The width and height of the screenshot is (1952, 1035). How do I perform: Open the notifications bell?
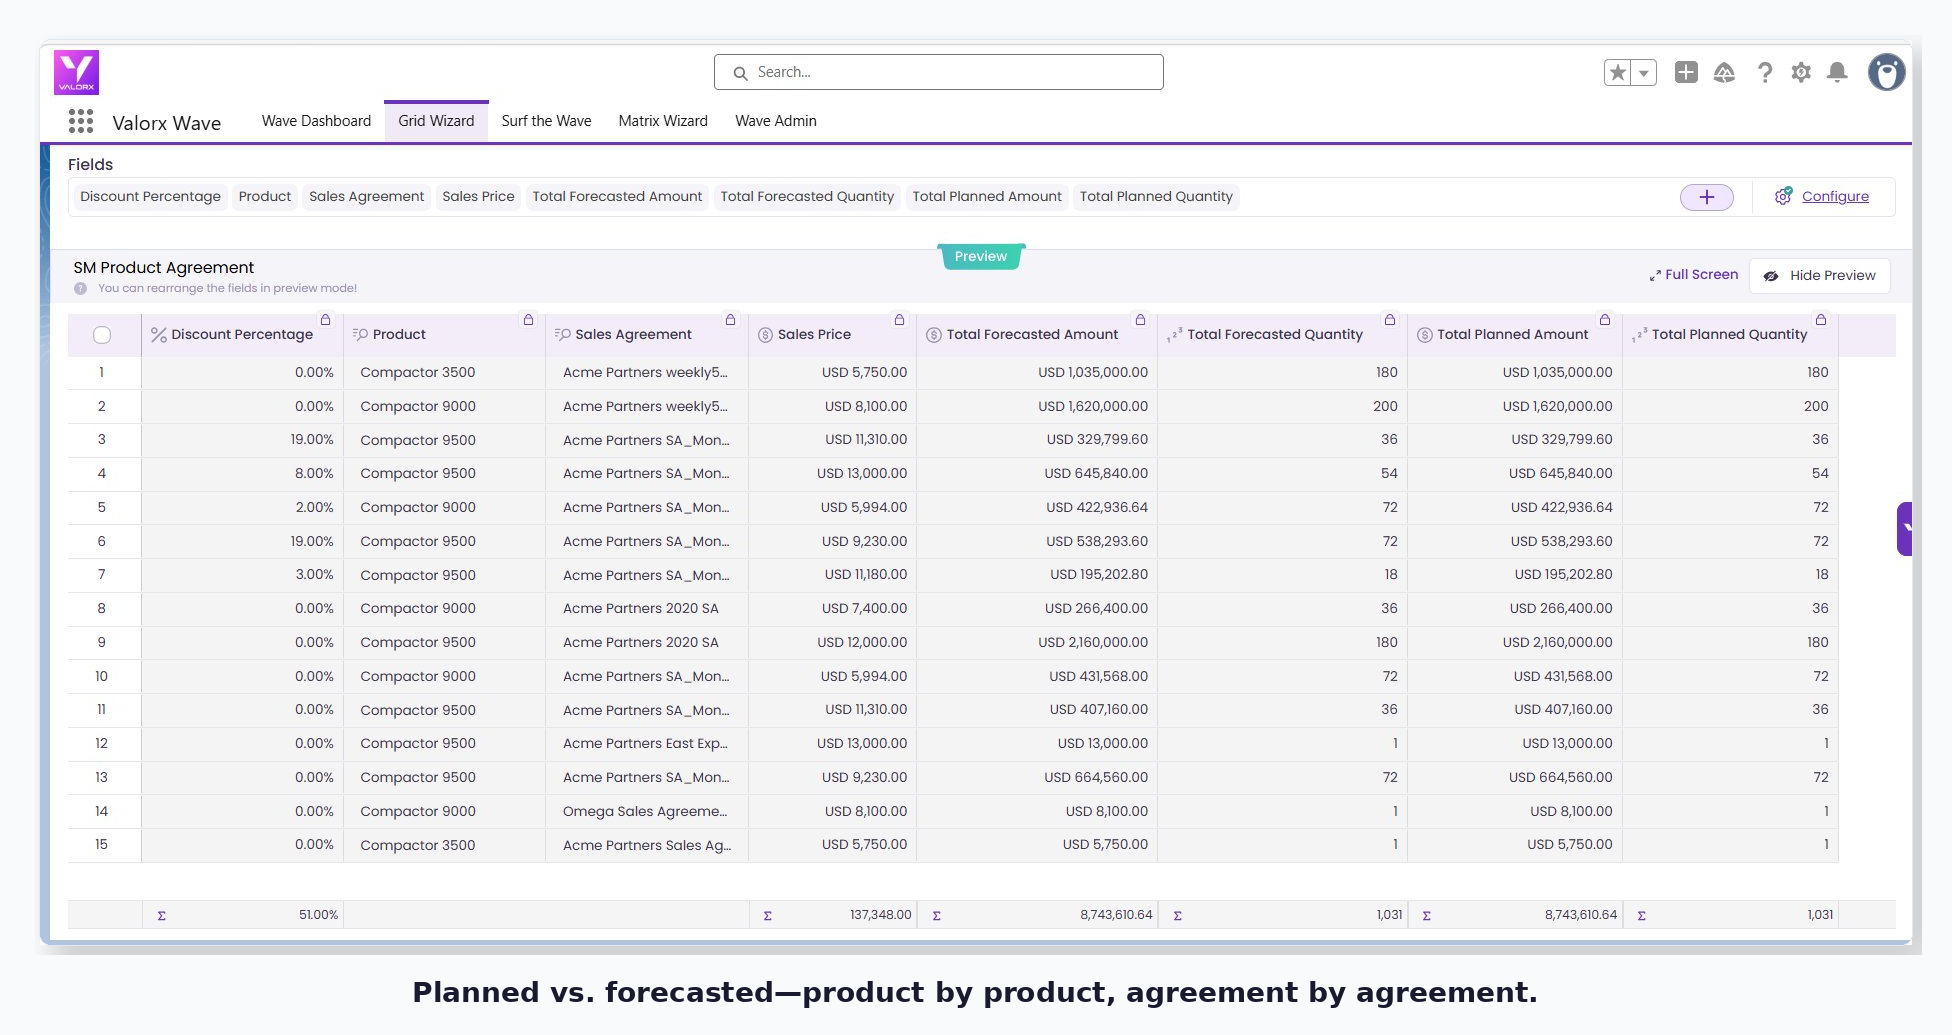point(1837,72)
